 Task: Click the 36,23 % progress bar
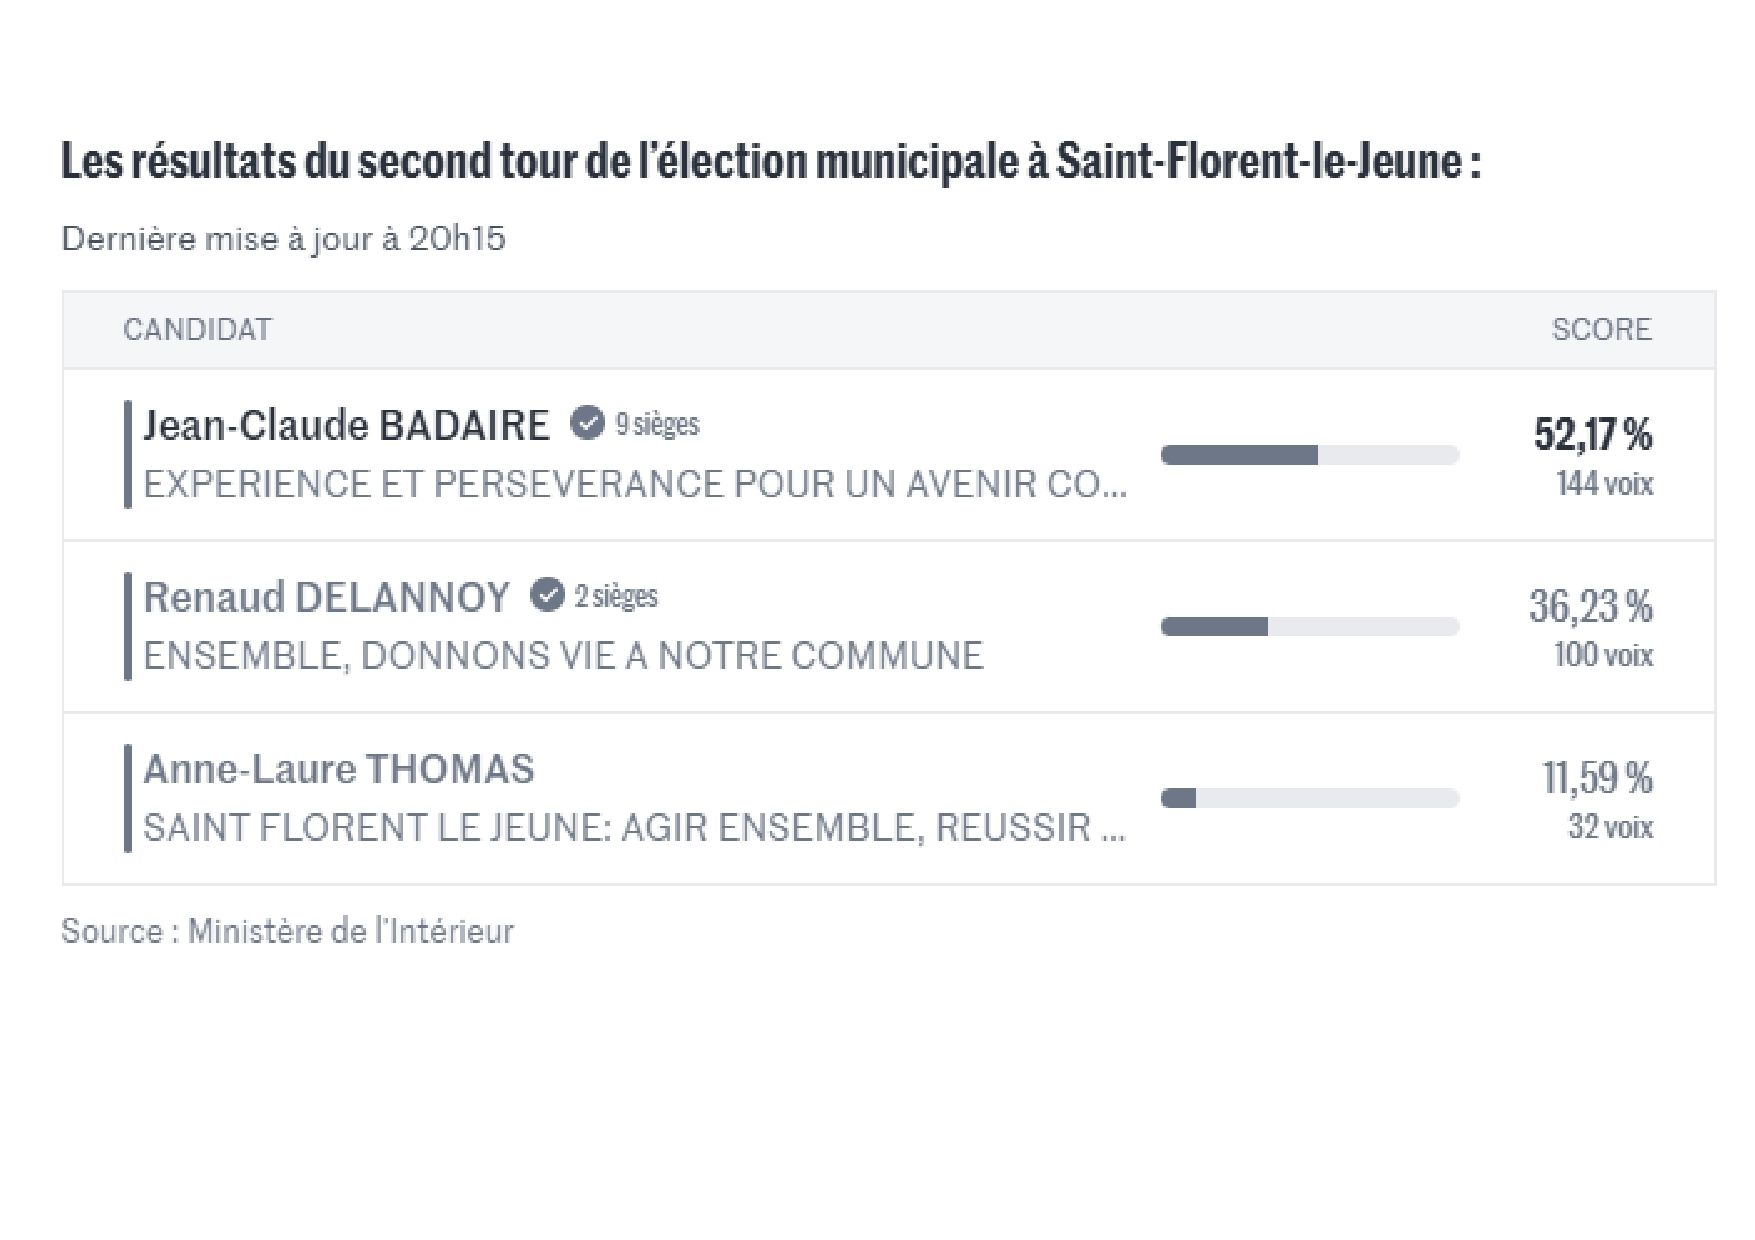click(1309, 627)
